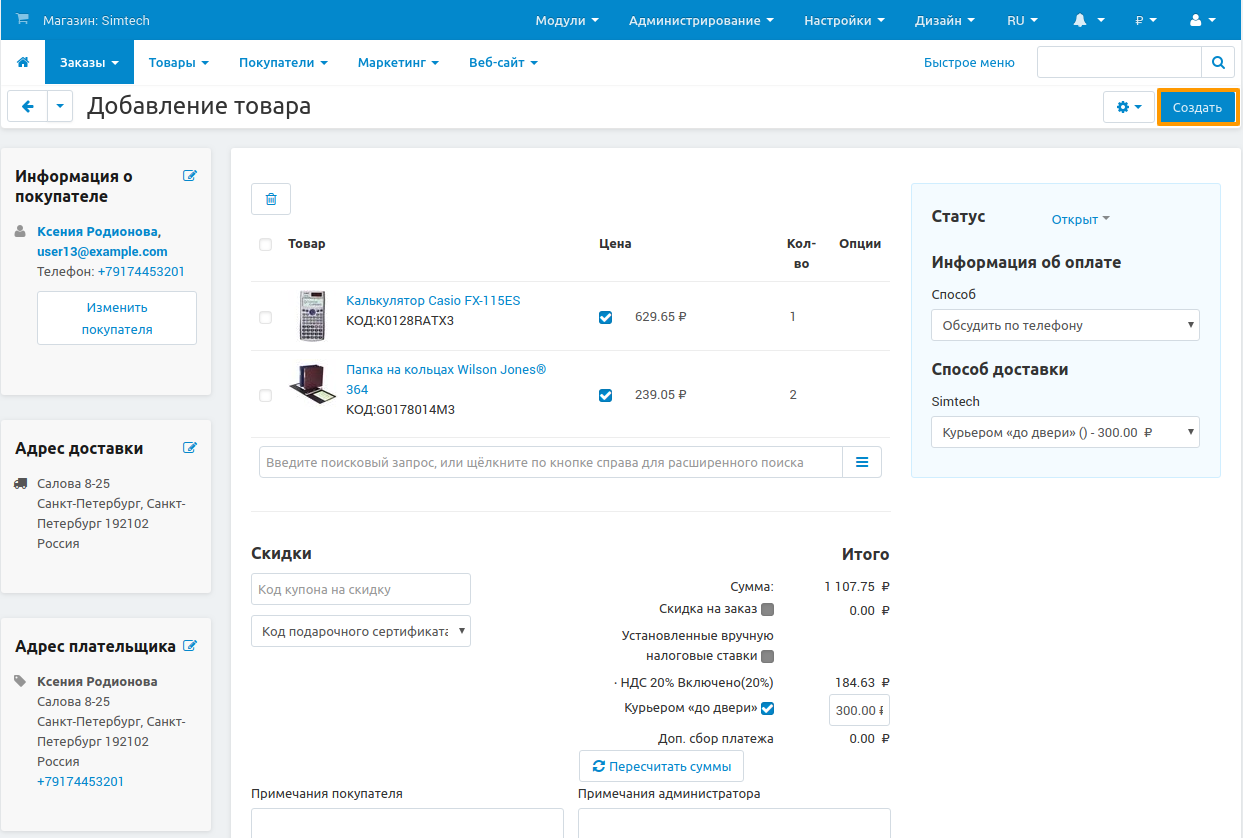
Task: Click the search magnifier button
Action: pos(1217,62)
